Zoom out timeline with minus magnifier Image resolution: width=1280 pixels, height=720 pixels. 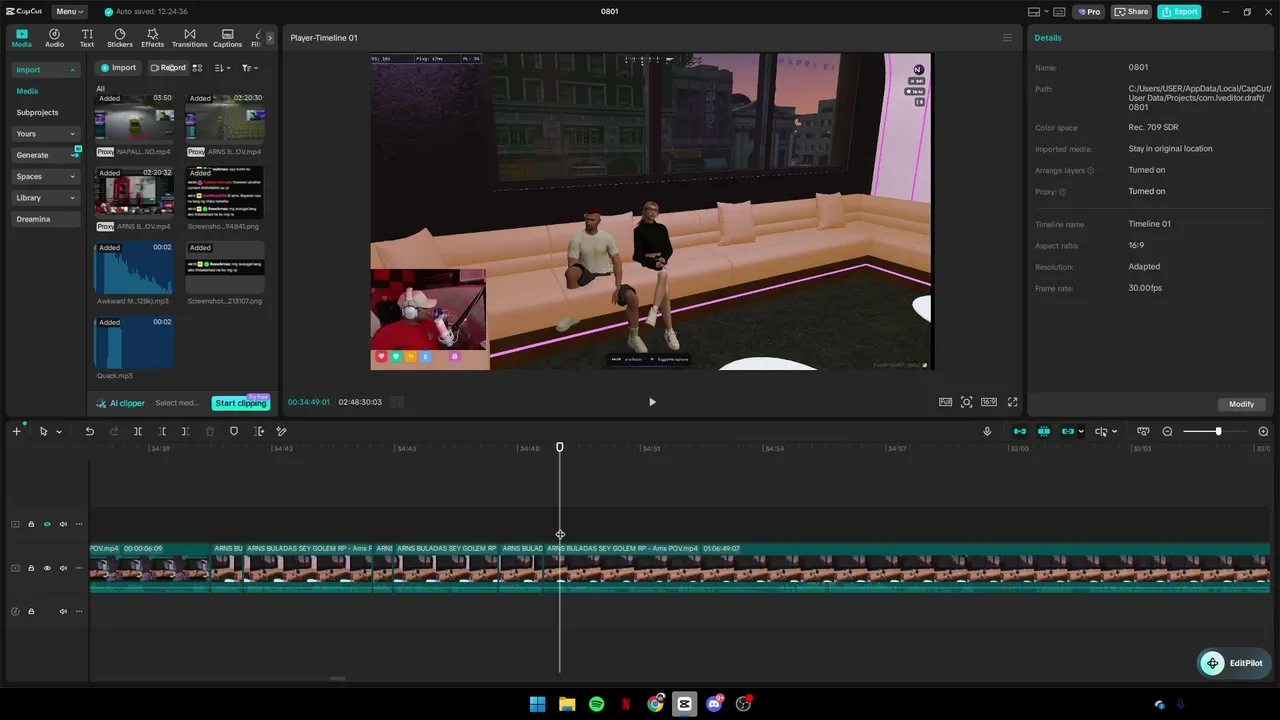pos(1167,431)
